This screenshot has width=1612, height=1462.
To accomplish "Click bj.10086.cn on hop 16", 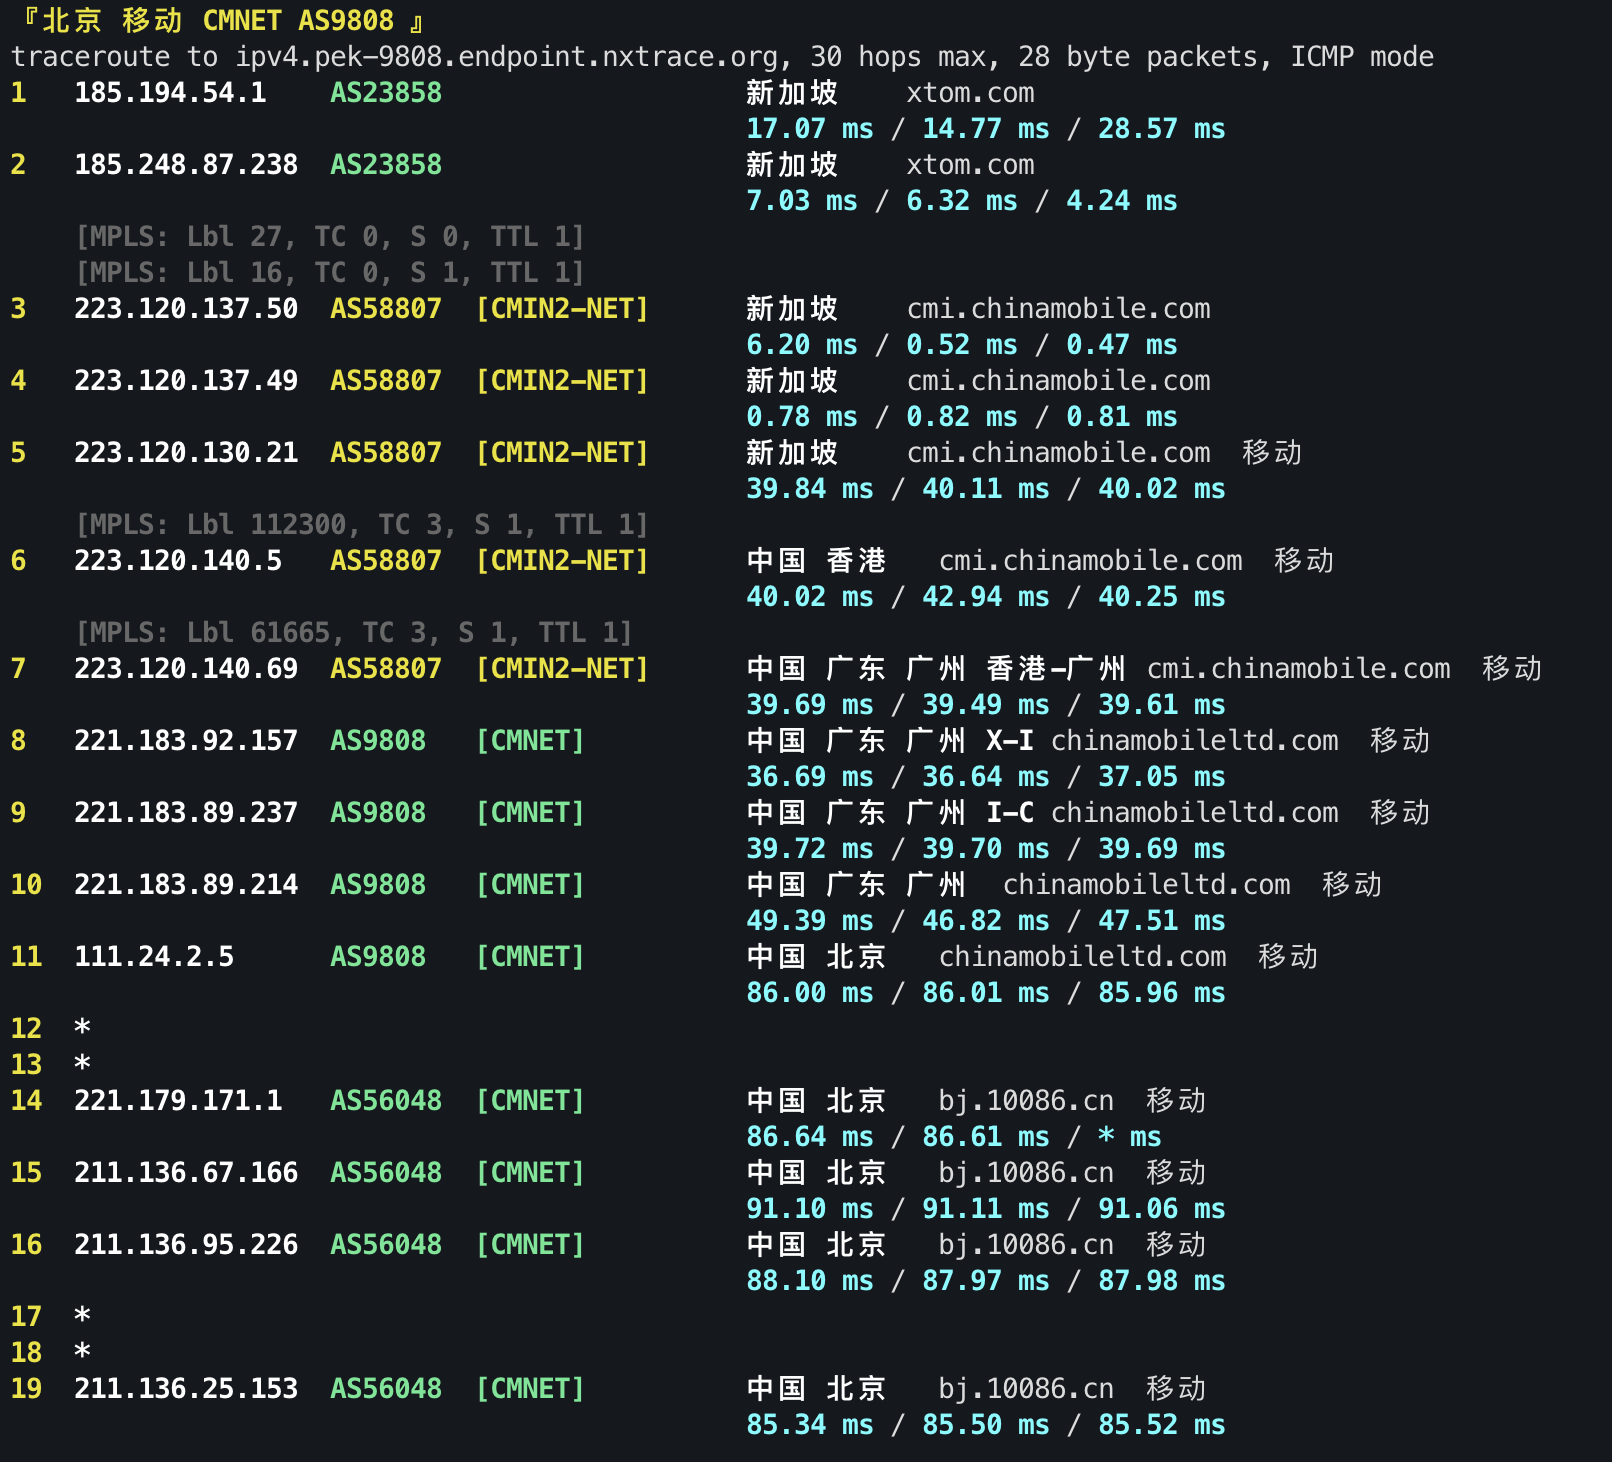I will coord(1026,1245).
